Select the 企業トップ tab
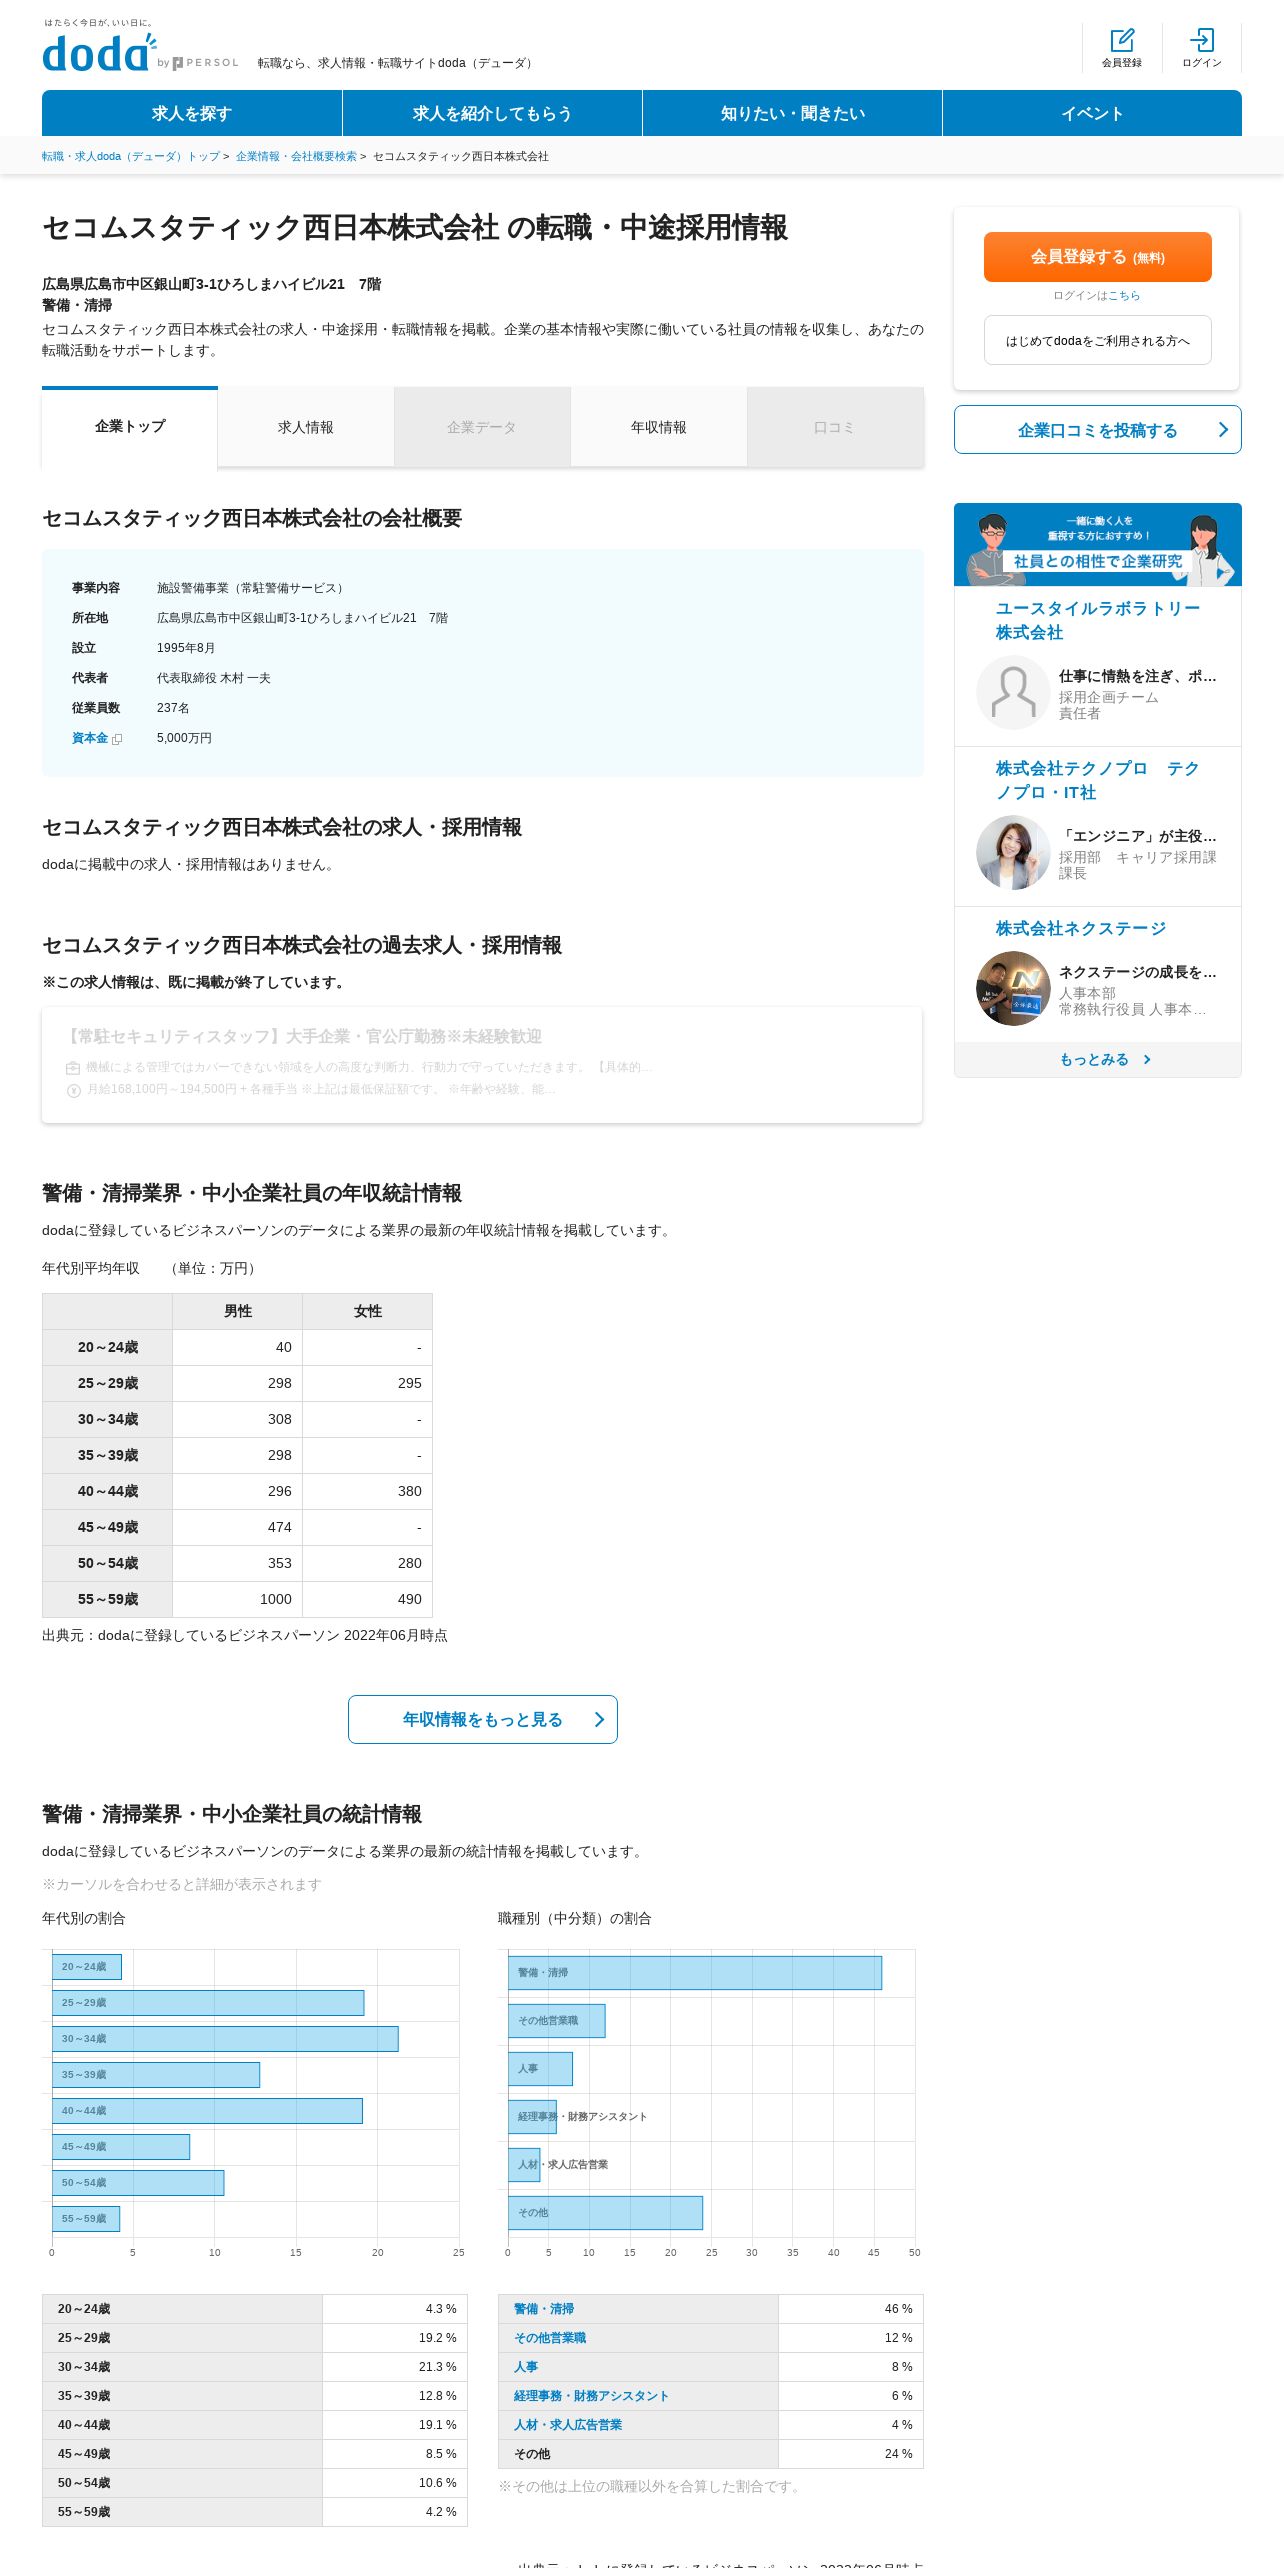 (x=130, y=427)
